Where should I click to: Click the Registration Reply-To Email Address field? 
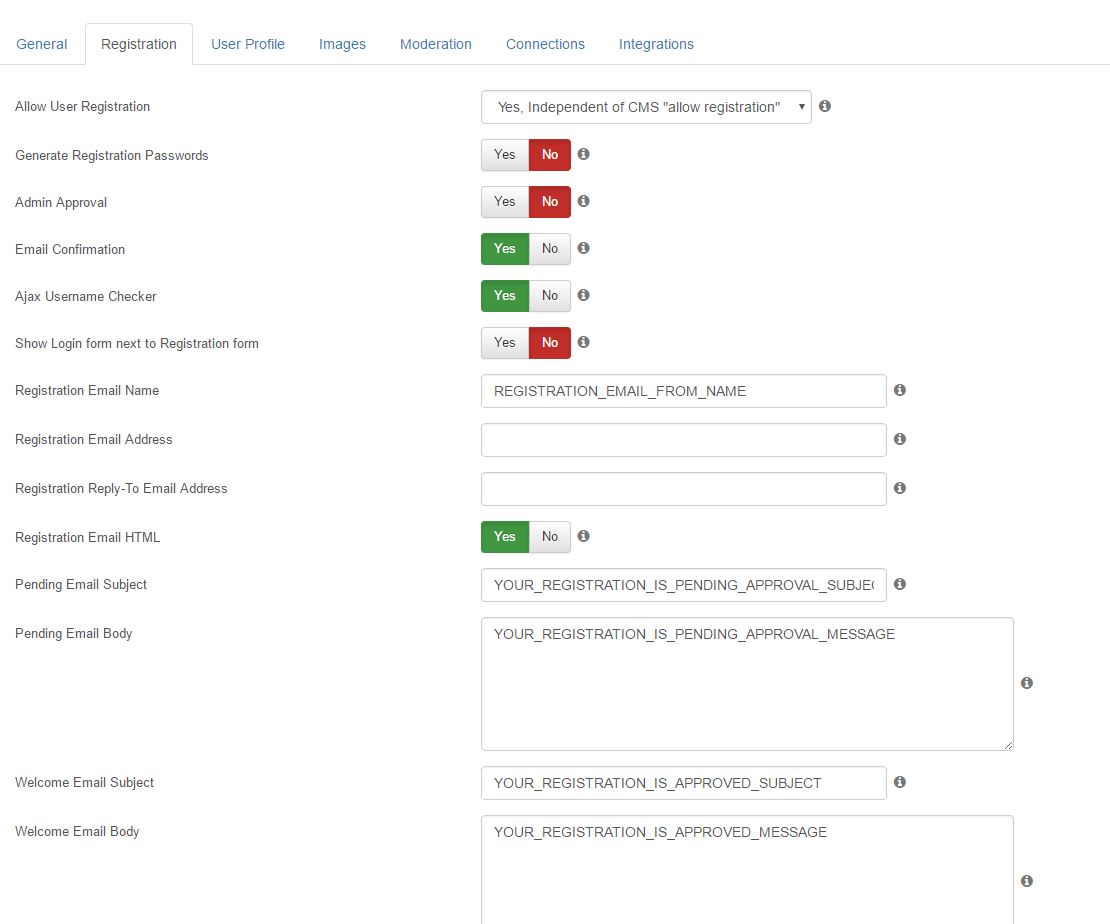pyautogui.click(x=684, y=489)
